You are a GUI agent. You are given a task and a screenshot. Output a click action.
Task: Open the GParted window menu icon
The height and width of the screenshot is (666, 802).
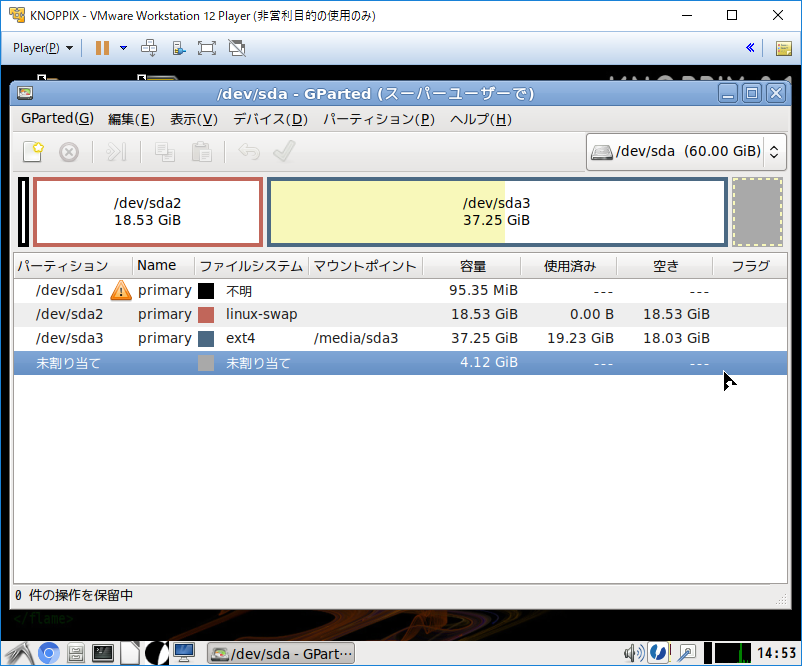click(25, 93)
